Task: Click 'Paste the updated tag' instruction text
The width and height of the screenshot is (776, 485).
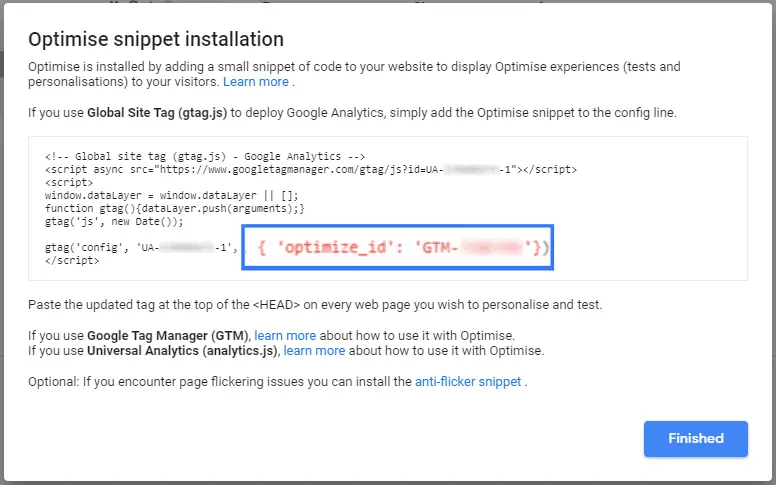Action: click(315, 304)
